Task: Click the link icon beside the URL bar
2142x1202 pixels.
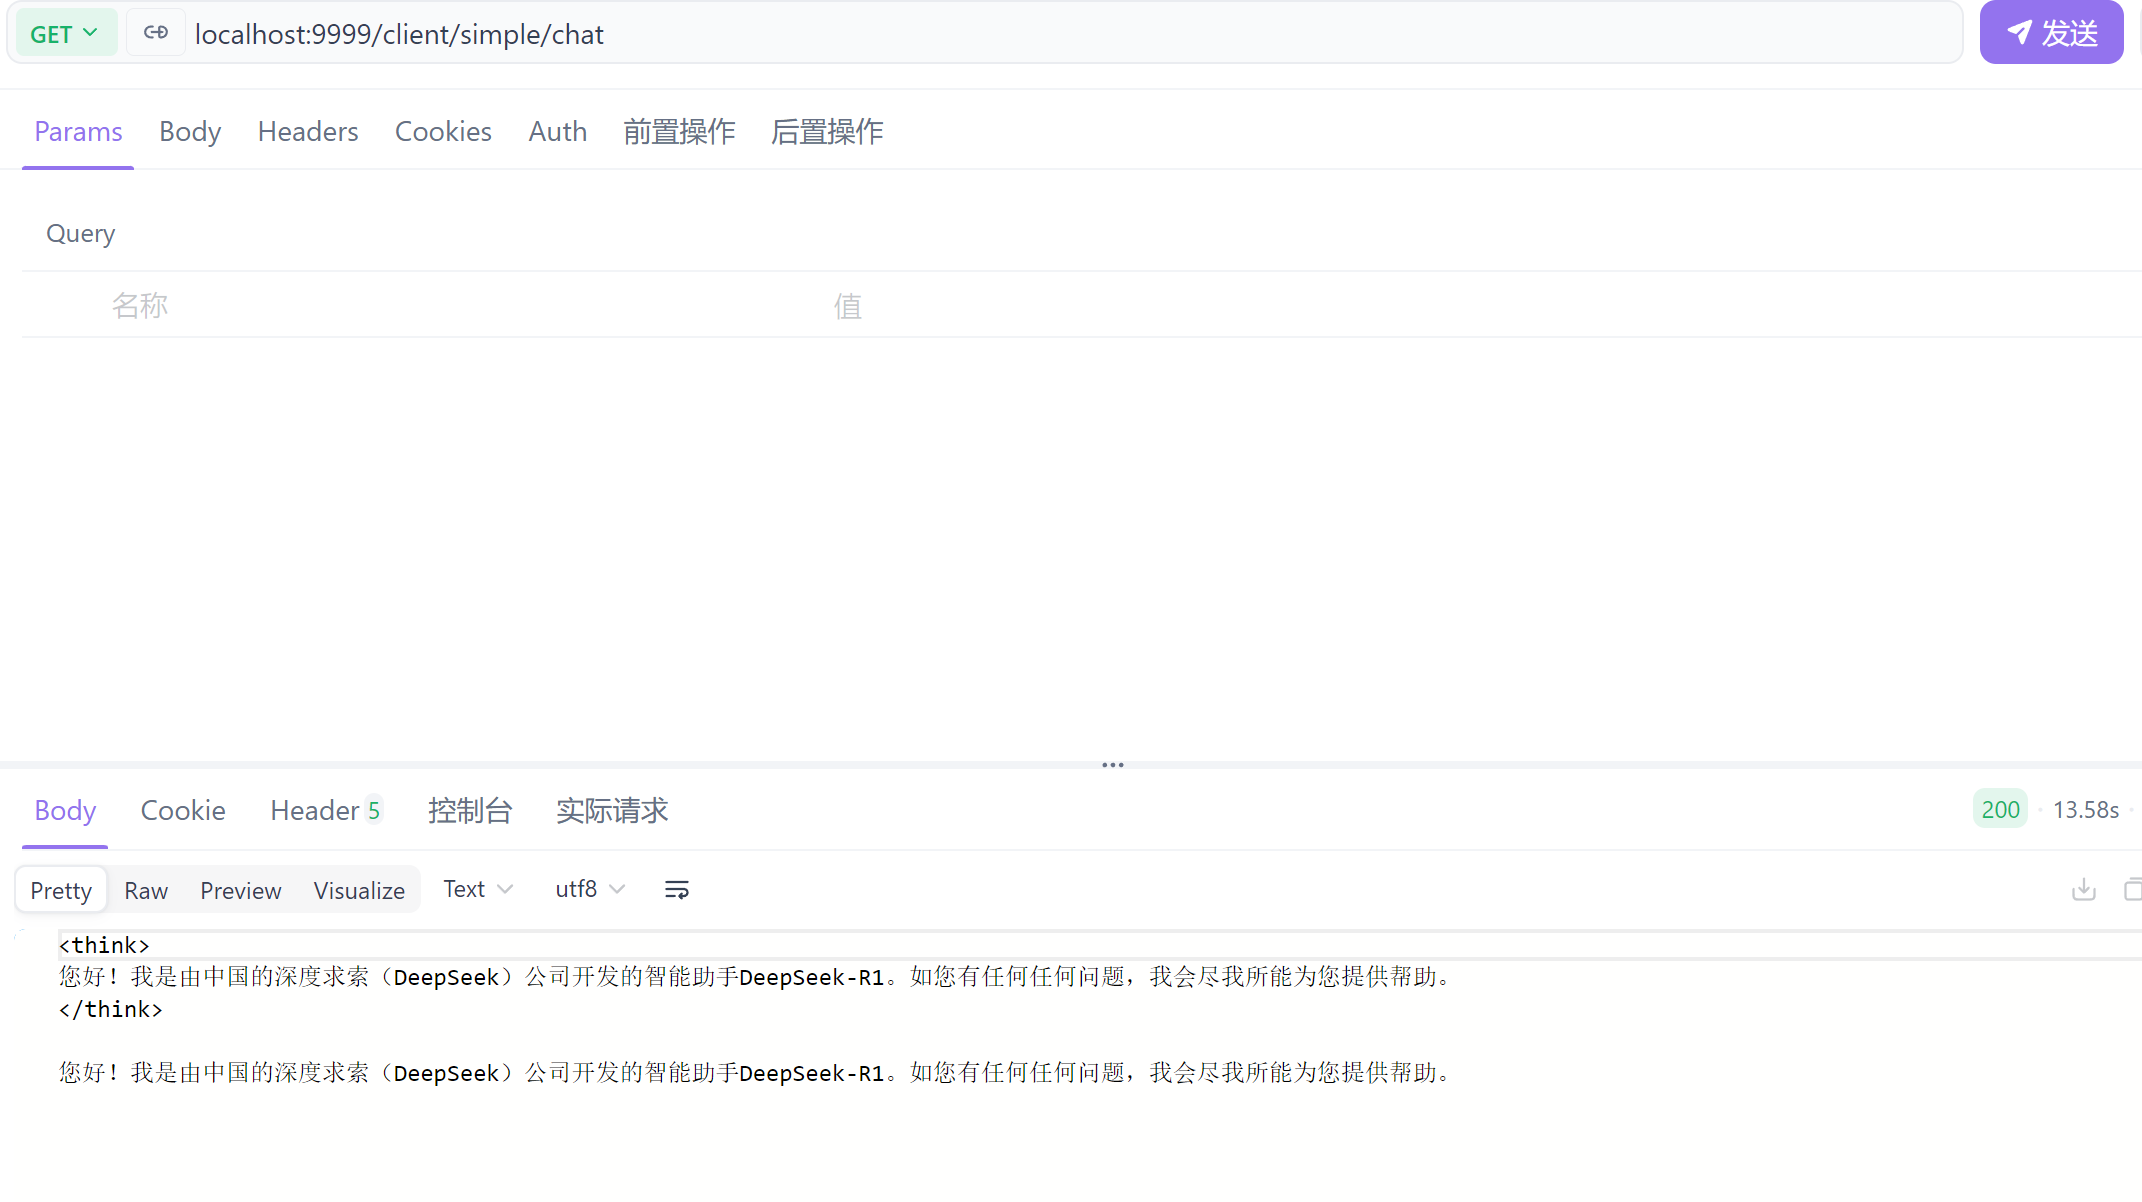Action: (156, 32)
